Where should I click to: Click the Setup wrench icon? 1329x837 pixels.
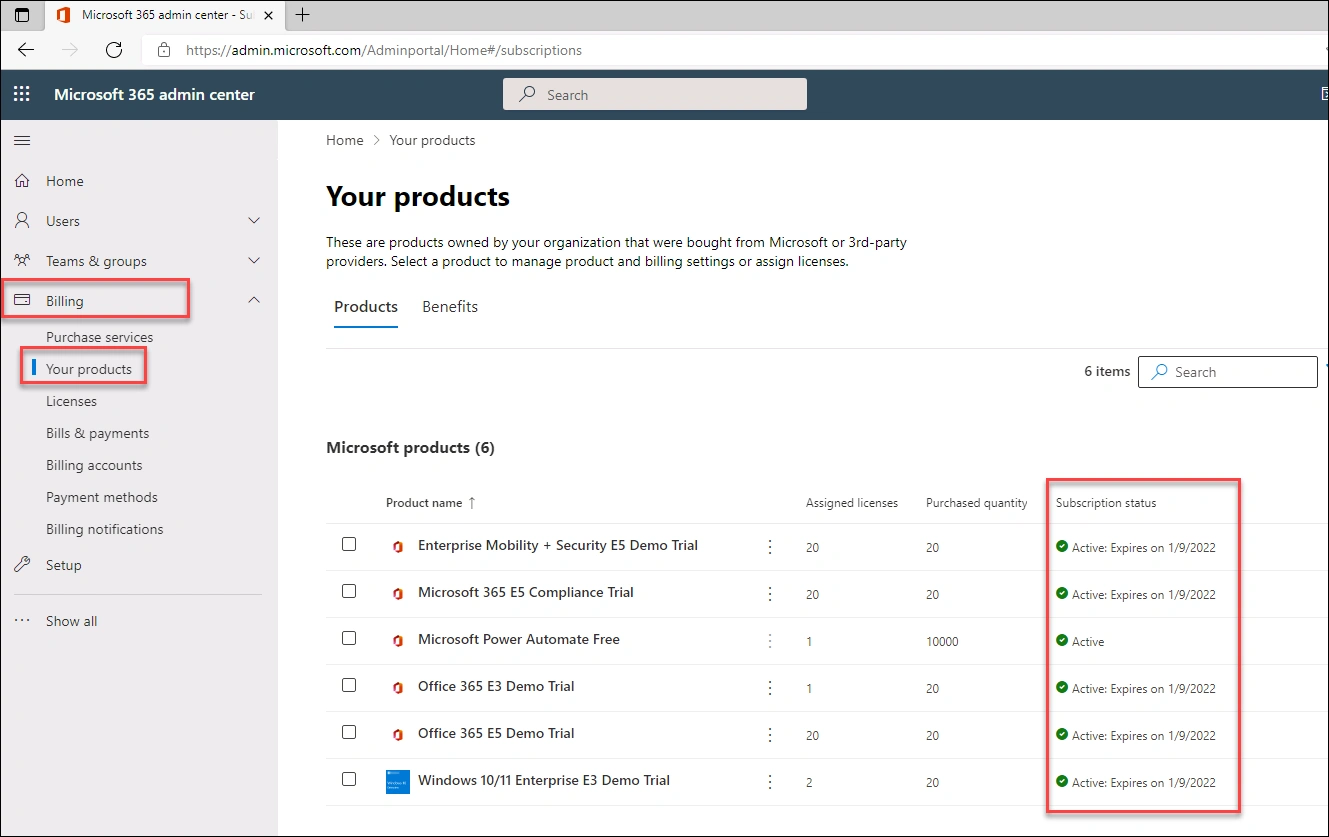22,565
